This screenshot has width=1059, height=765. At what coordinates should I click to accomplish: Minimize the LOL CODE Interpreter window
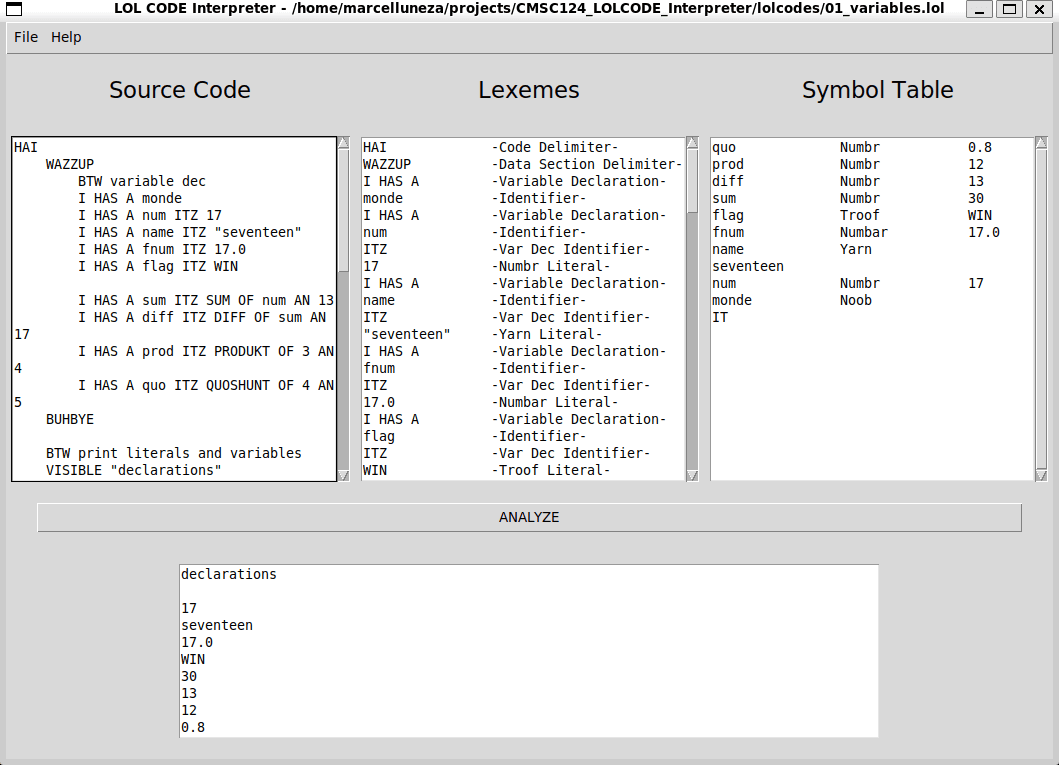[x=979, y=9]
